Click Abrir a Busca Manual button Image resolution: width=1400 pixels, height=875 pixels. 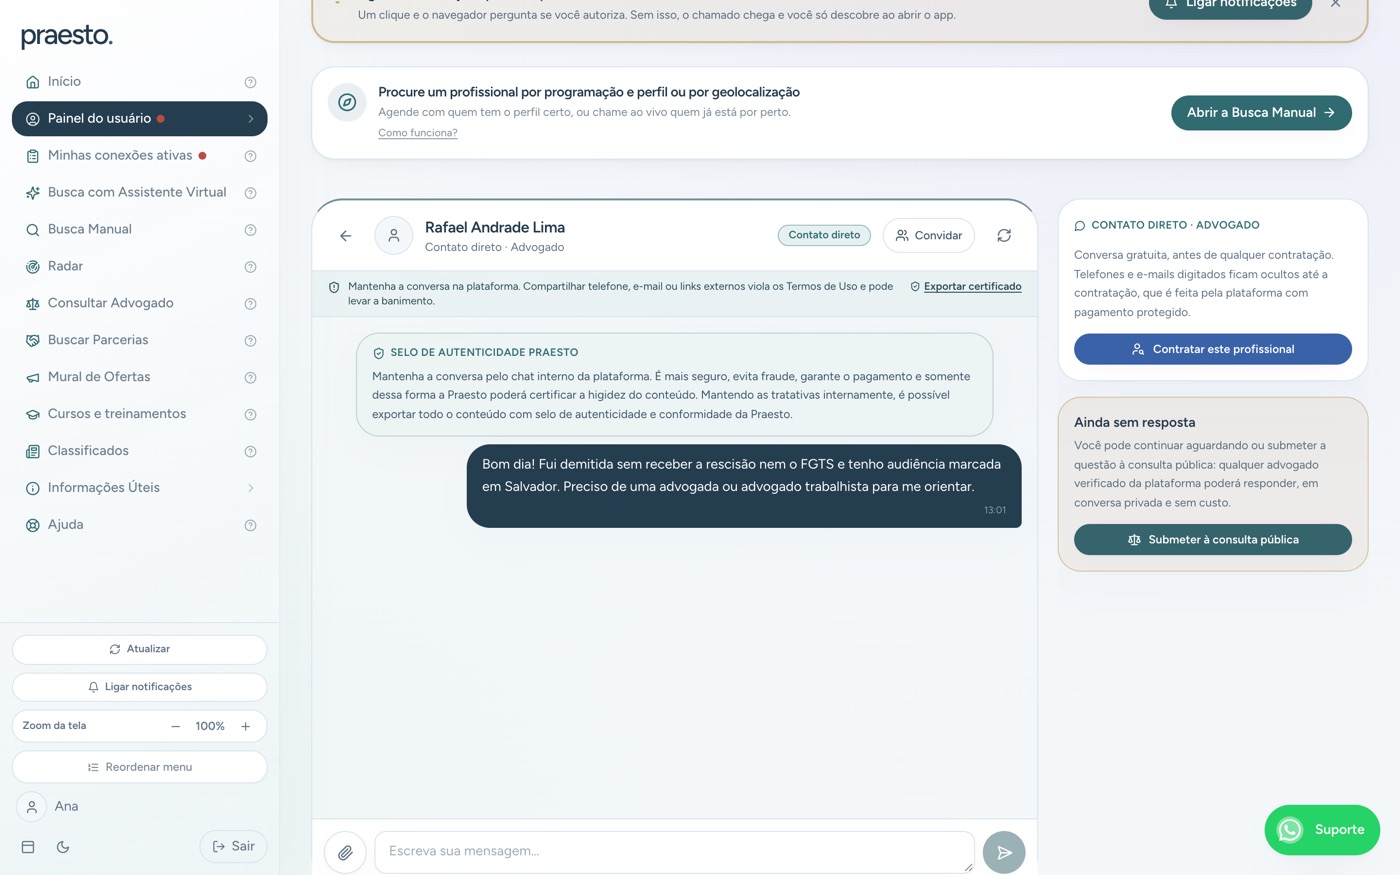pyautogui.click(x=1261, y=113)
